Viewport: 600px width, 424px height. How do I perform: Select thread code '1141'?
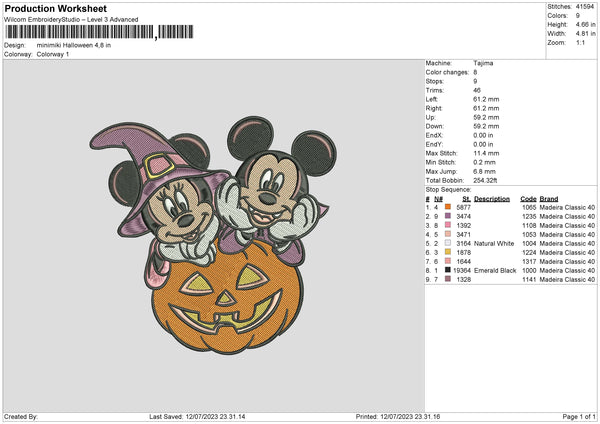[529, 279]
